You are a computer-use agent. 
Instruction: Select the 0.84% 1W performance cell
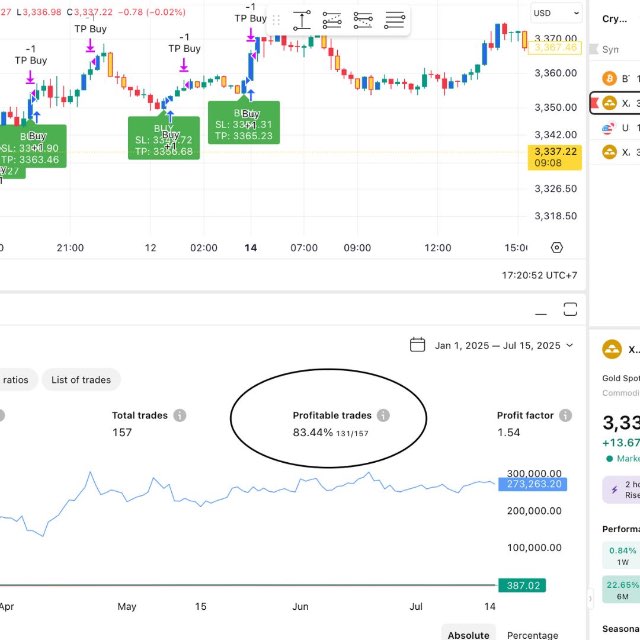coord(621,555)
